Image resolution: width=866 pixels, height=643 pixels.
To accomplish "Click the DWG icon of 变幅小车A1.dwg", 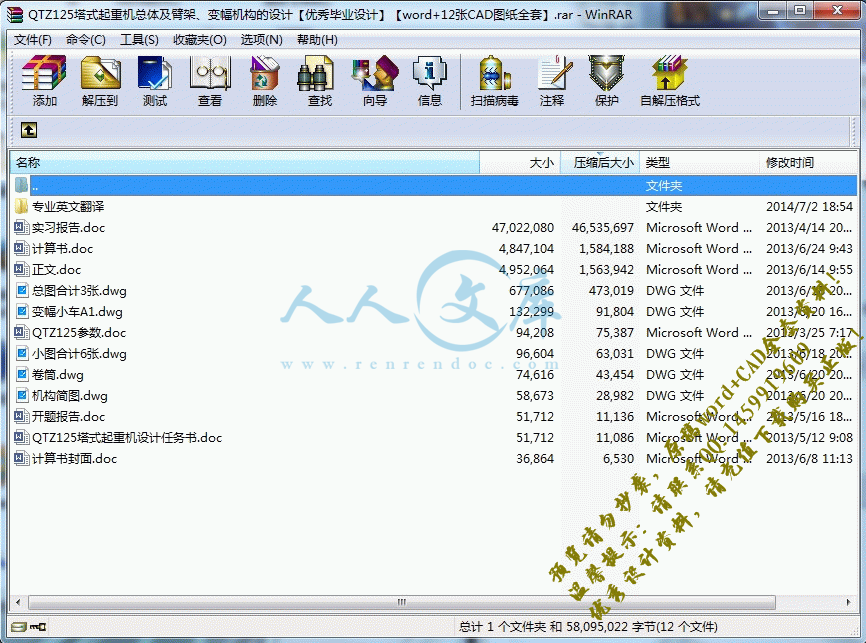I will (22, 311).
